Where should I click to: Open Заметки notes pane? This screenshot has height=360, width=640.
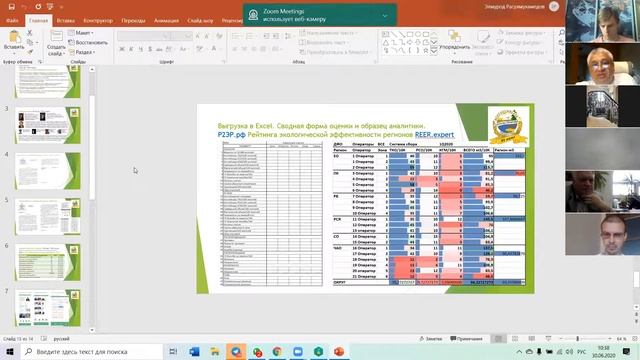(431, 339)
